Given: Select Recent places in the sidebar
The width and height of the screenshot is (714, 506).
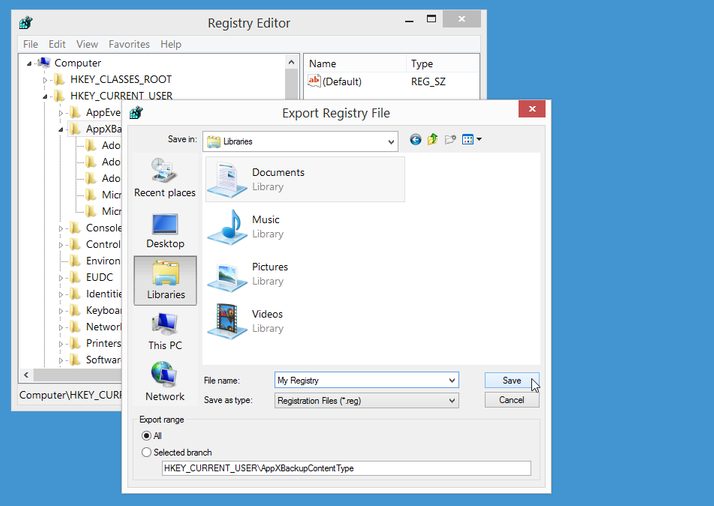Looking at the screenshot, I should point(165,178).
